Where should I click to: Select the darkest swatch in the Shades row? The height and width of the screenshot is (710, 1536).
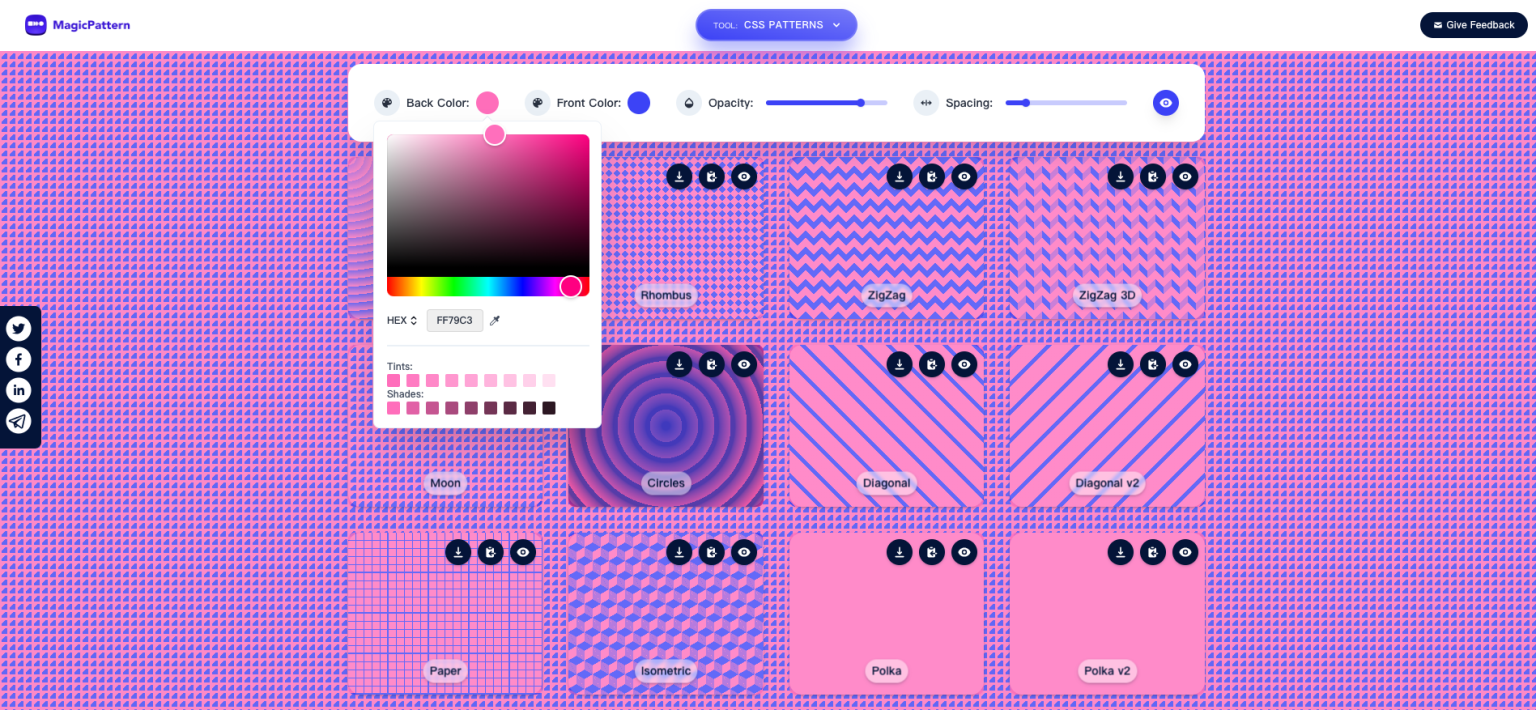tap(549, 408)
